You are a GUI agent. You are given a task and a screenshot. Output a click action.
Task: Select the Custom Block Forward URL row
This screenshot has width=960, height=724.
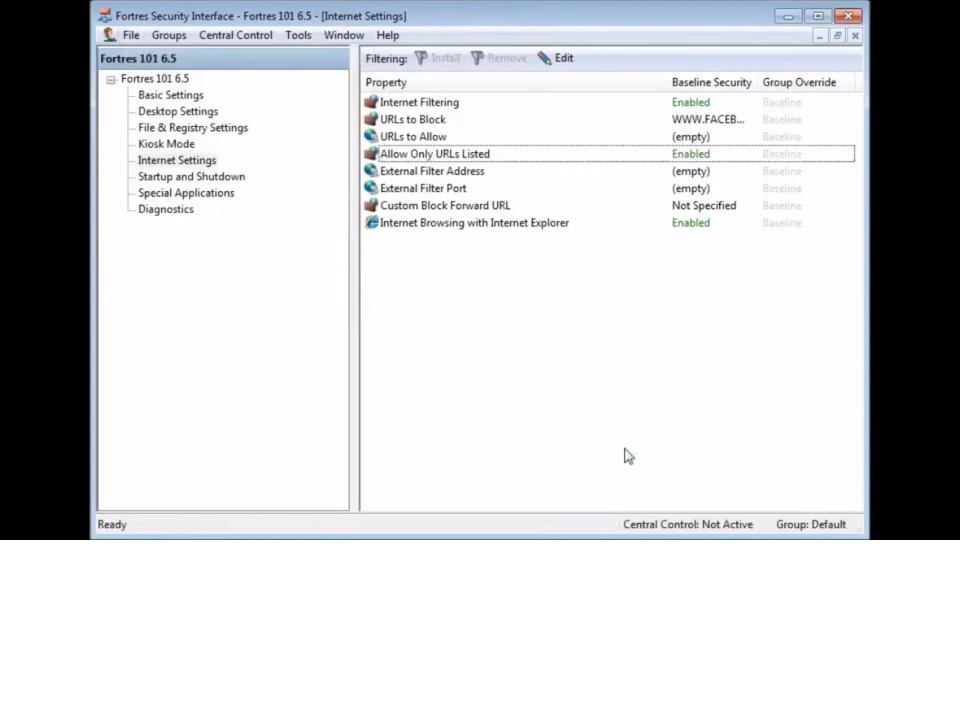[445, 205]
